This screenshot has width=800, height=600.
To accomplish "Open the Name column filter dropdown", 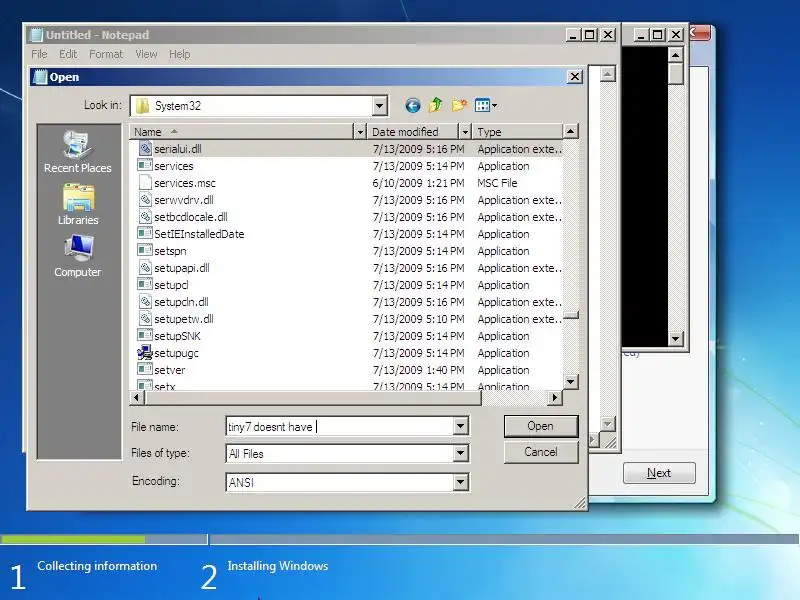I will [360, 132].
